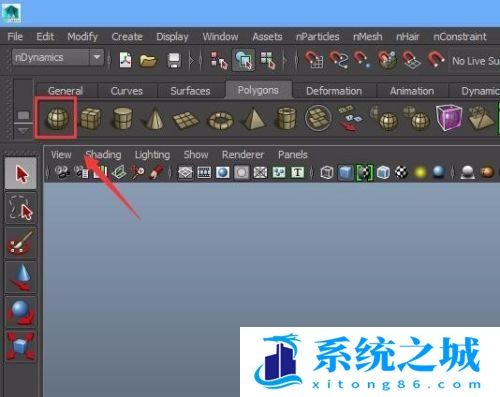Viewport: 500px width, 397px height.
Task: Open the File menu
Action: pyautogui.click(x=15, y=36)
